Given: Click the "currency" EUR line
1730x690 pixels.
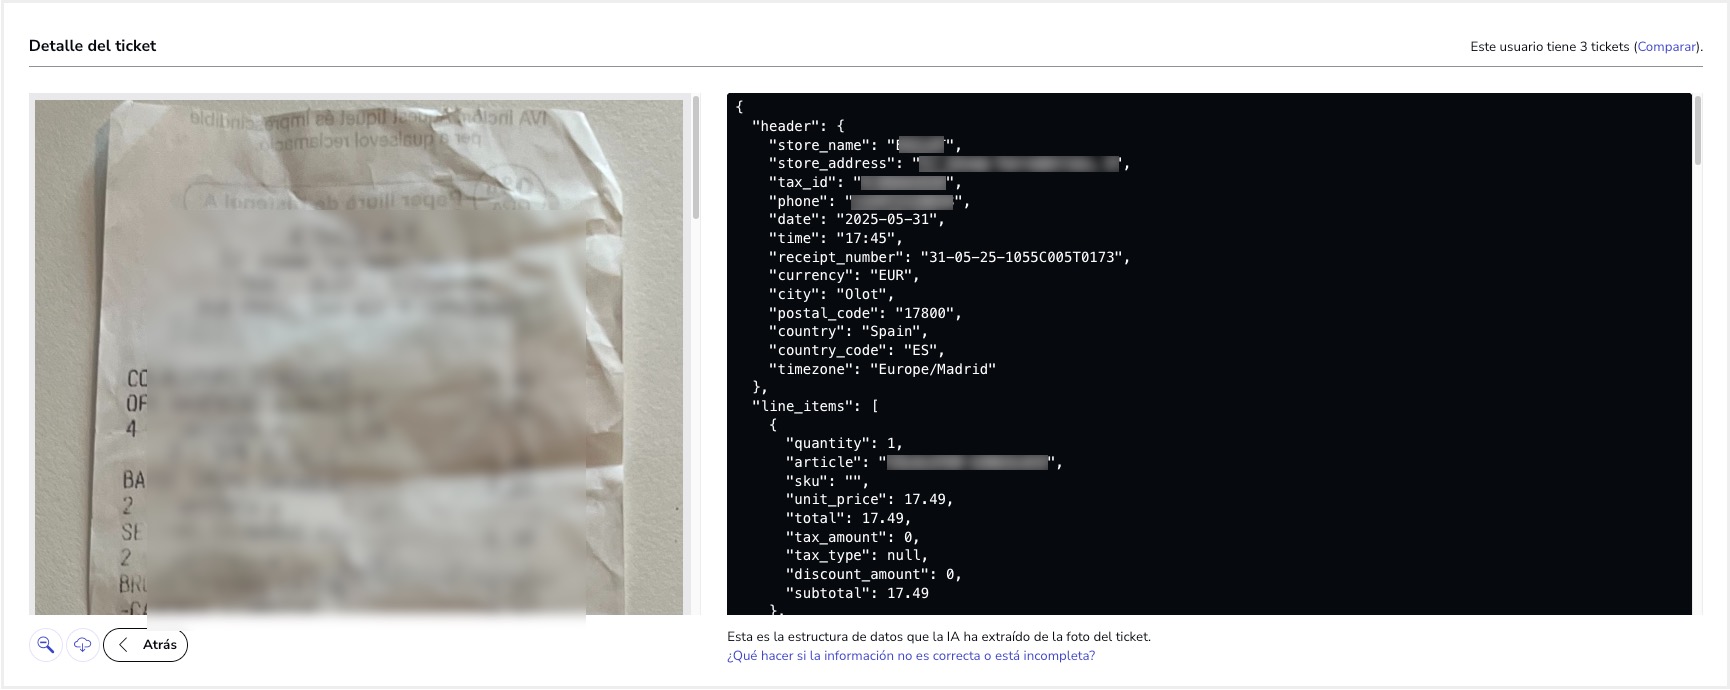Looking at the screenshot, I should pyautogui.click(x=844, y=275).
